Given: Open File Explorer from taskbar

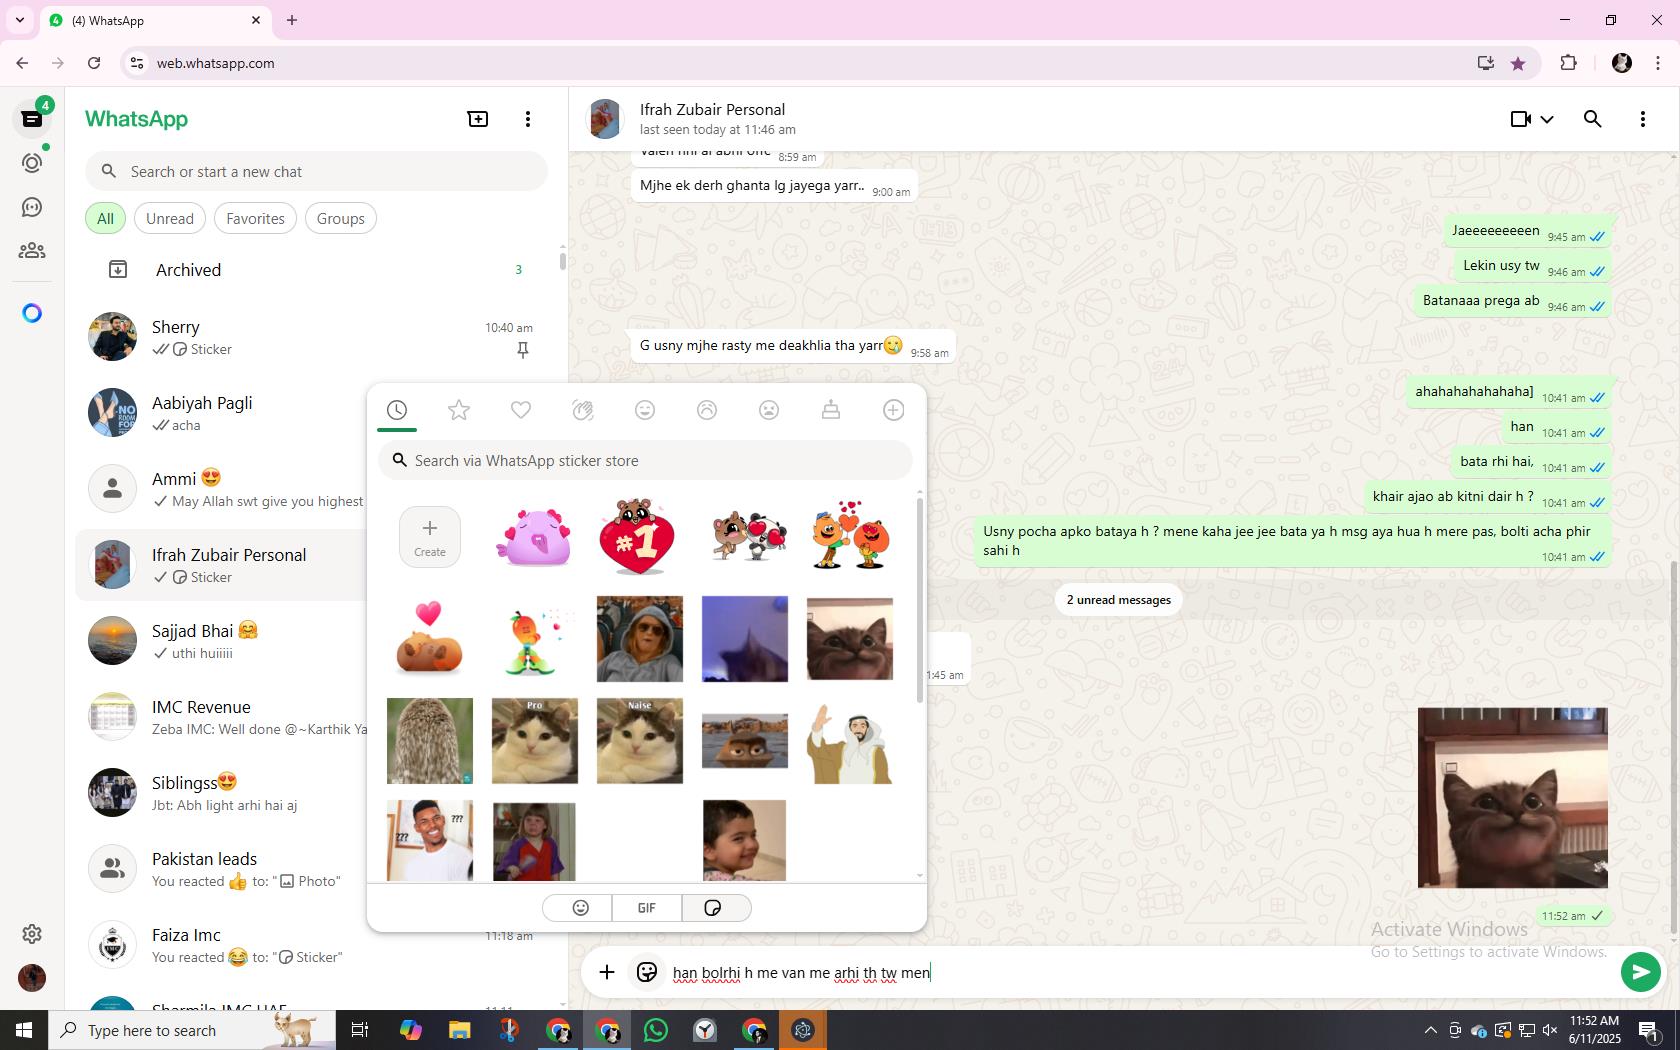Looking at the screenshot, I should coord(459,1030).
